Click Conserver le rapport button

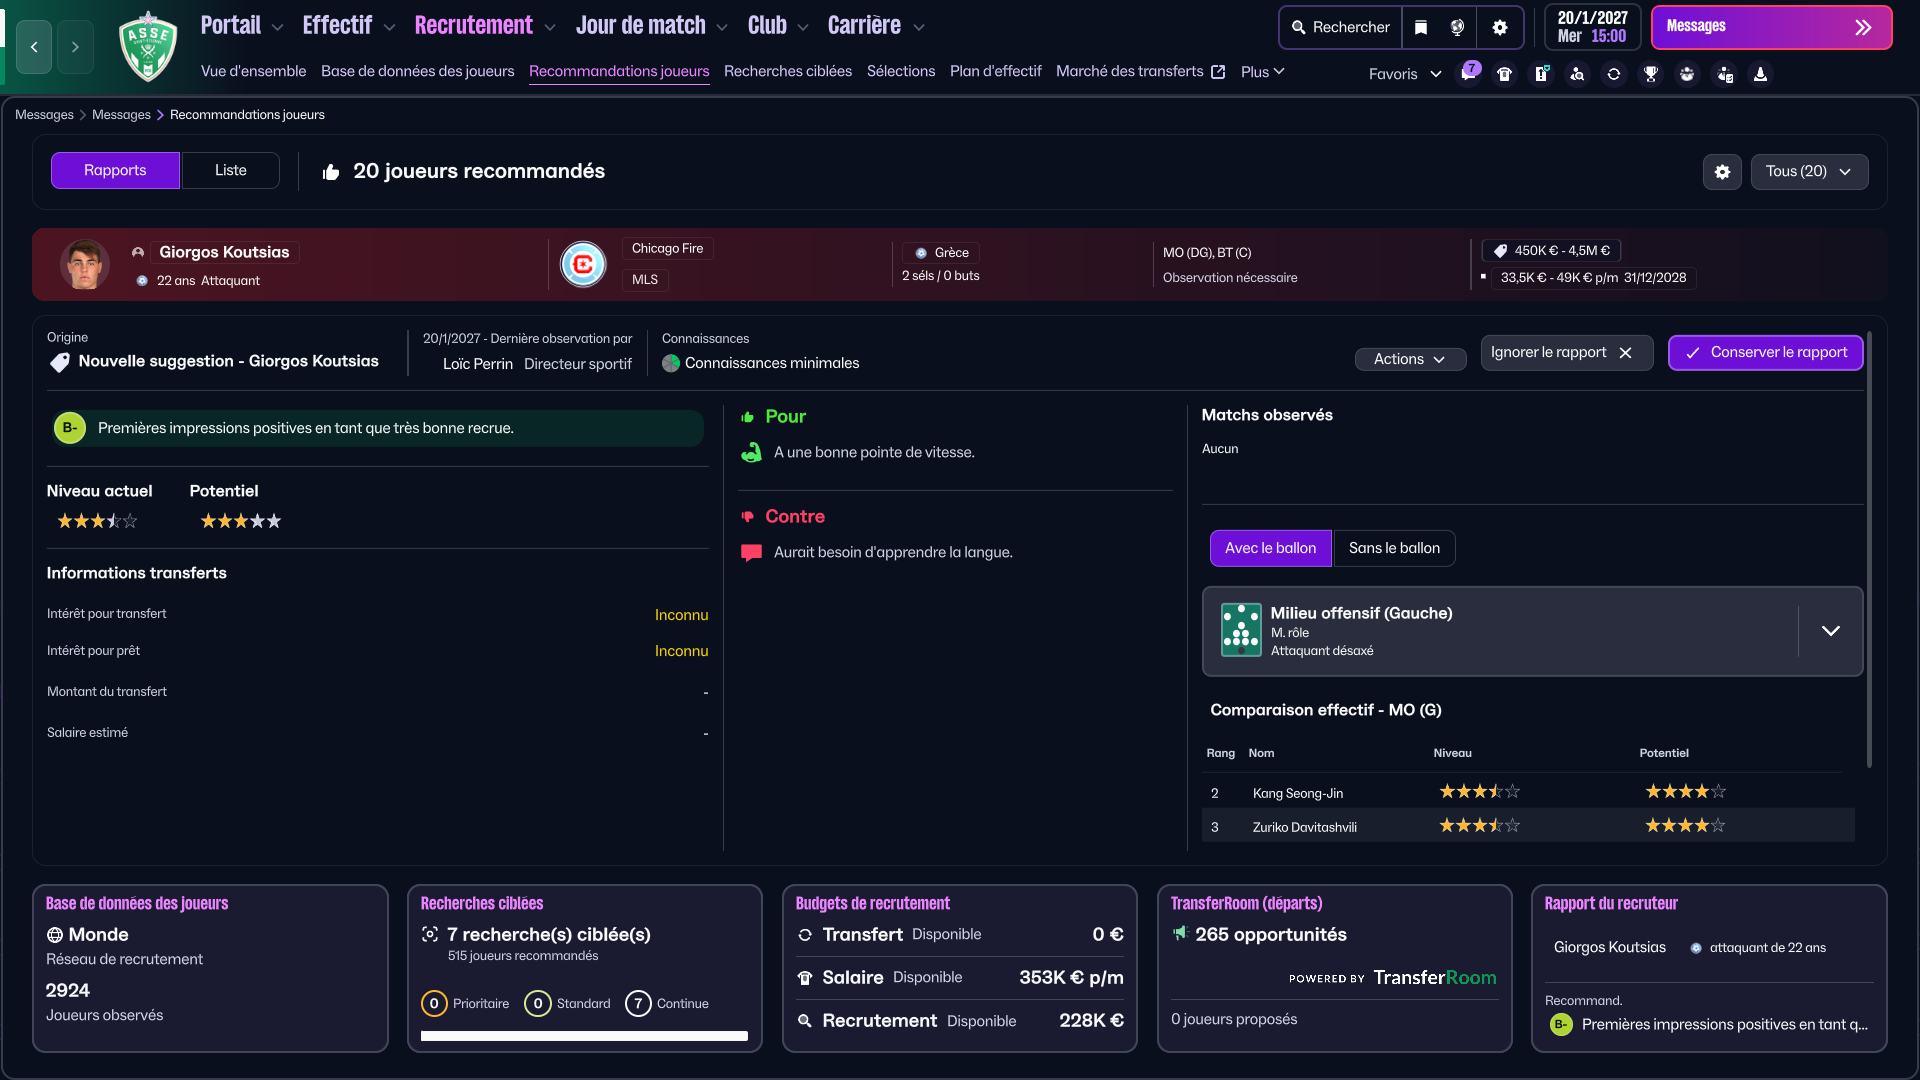pyautogui.click(x=1765, y=353)
